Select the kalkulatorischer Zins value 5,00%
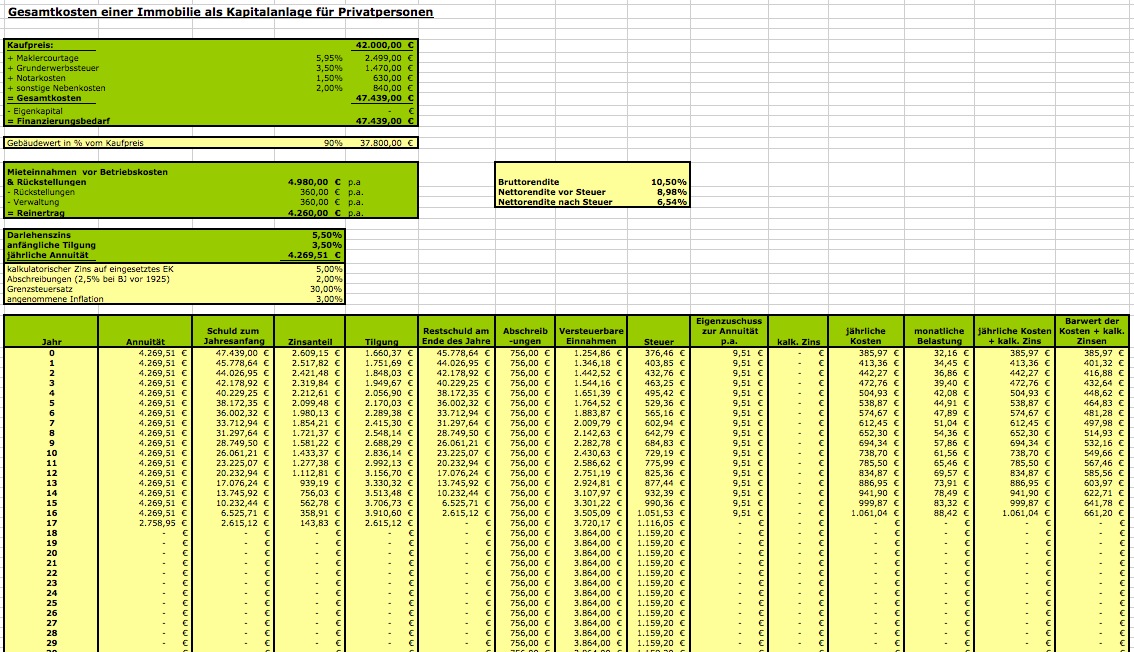This screenshot has width=1134, height=652. click(x=329, y=269)
